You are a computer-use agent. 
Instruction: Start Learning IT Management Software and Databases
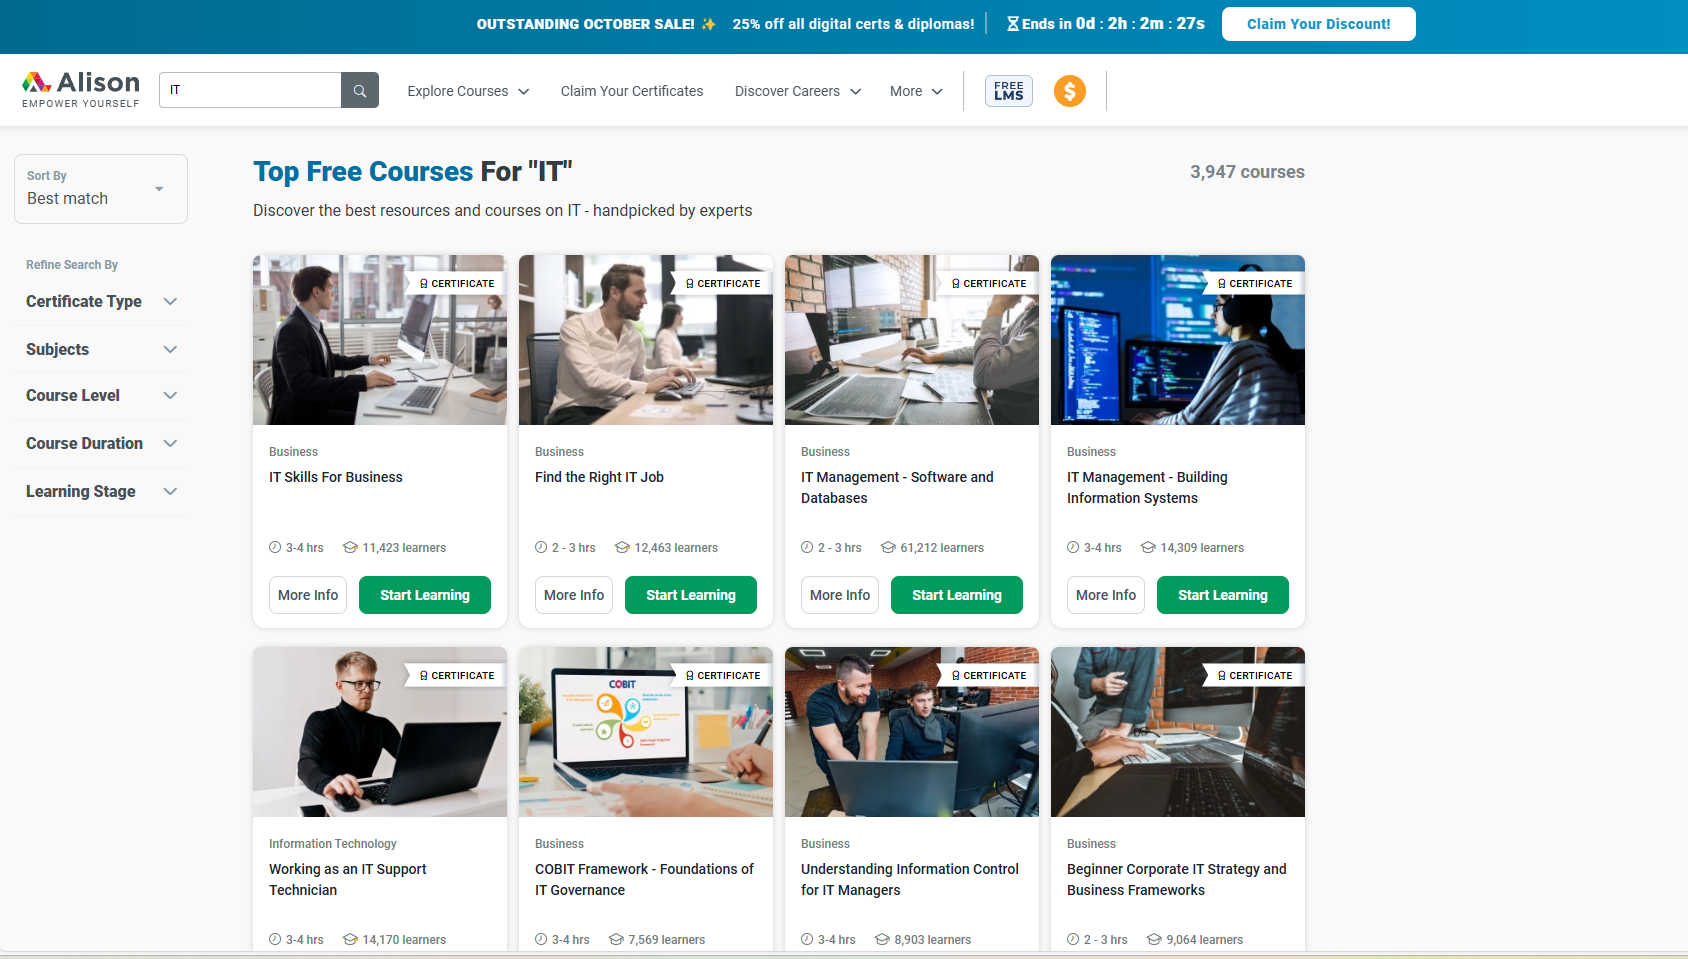(957, 595)
